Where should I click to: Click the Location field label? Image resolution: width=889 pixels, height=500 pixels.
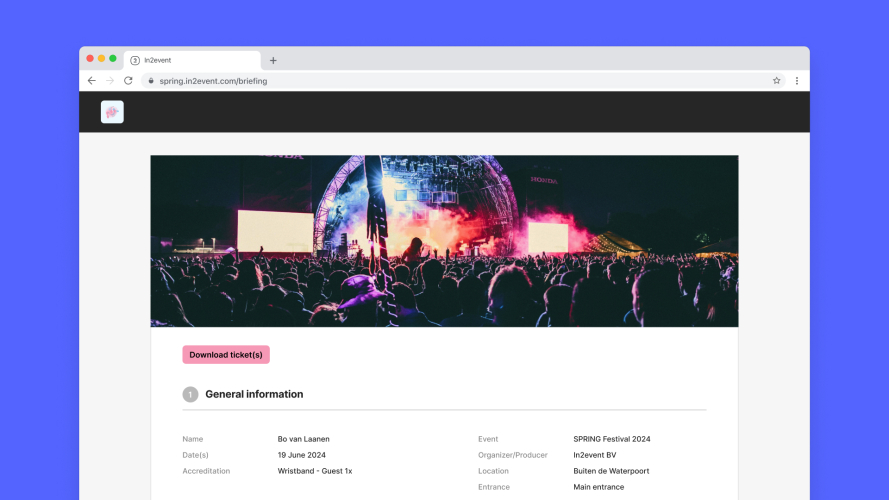(x=493, y=471)
